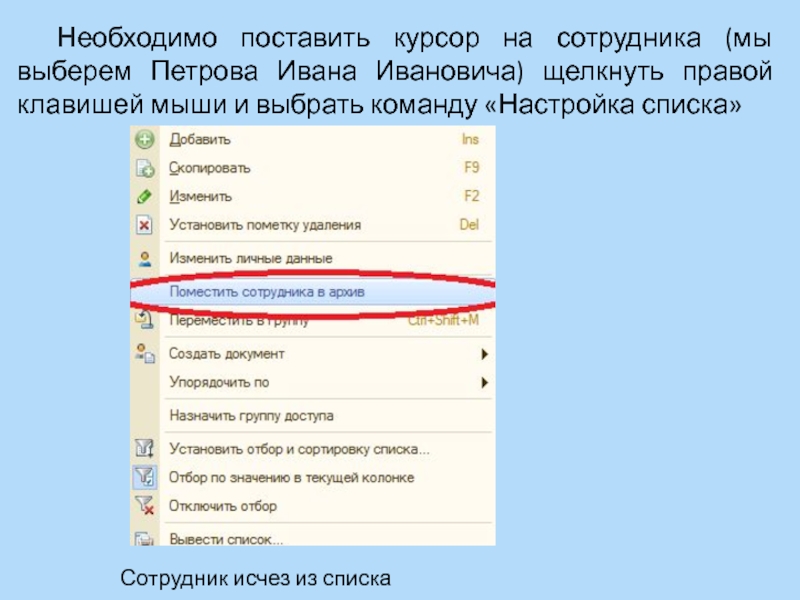
Task: Open Изменить личные данные menu entry text
Action: pos(250,259)
